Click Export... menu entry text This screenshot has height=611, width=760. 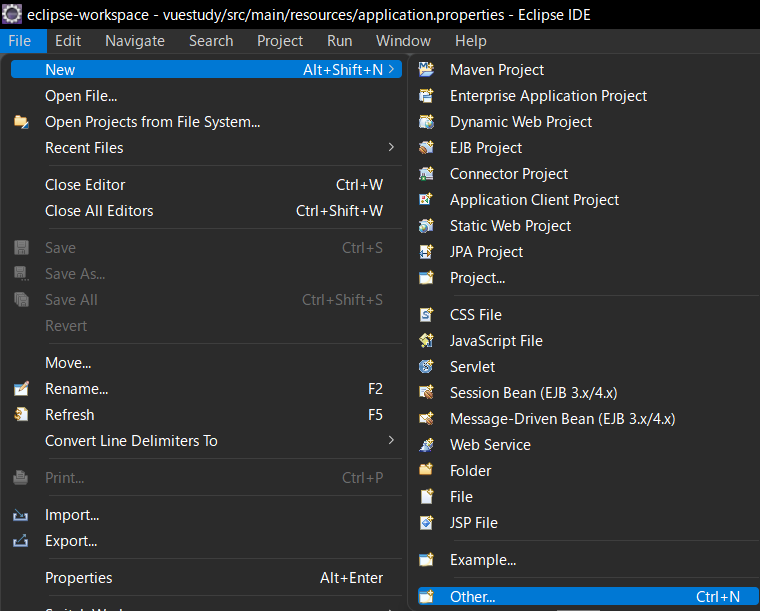71,541
